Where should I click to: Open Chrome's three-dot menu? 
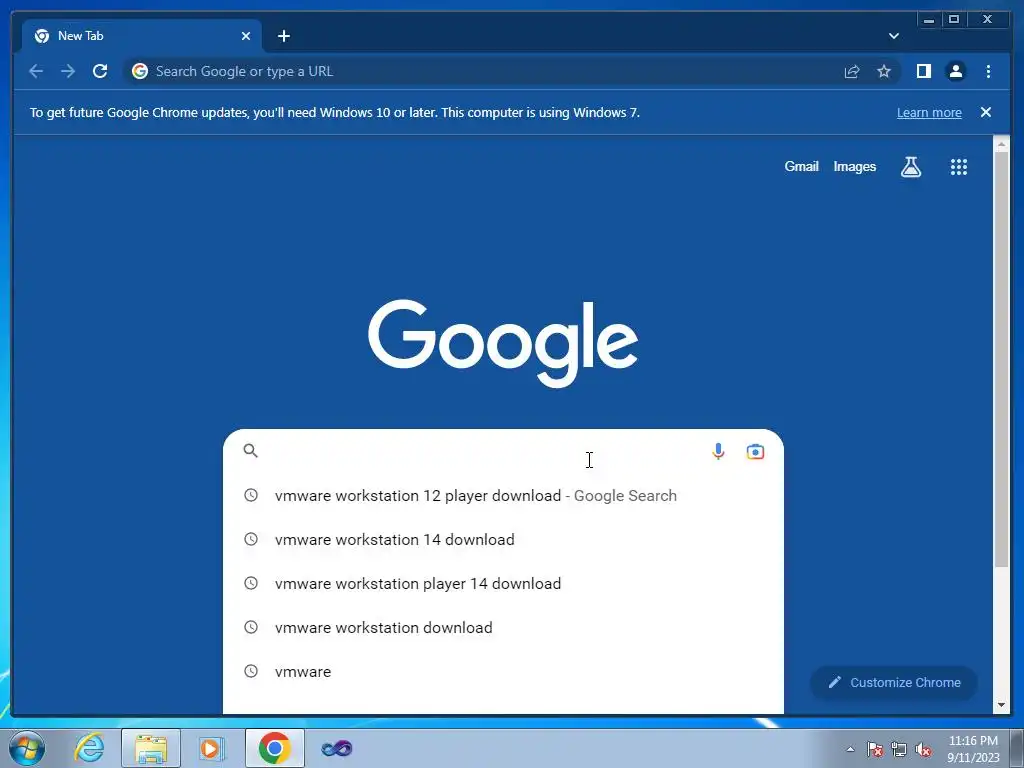[988, 71]
